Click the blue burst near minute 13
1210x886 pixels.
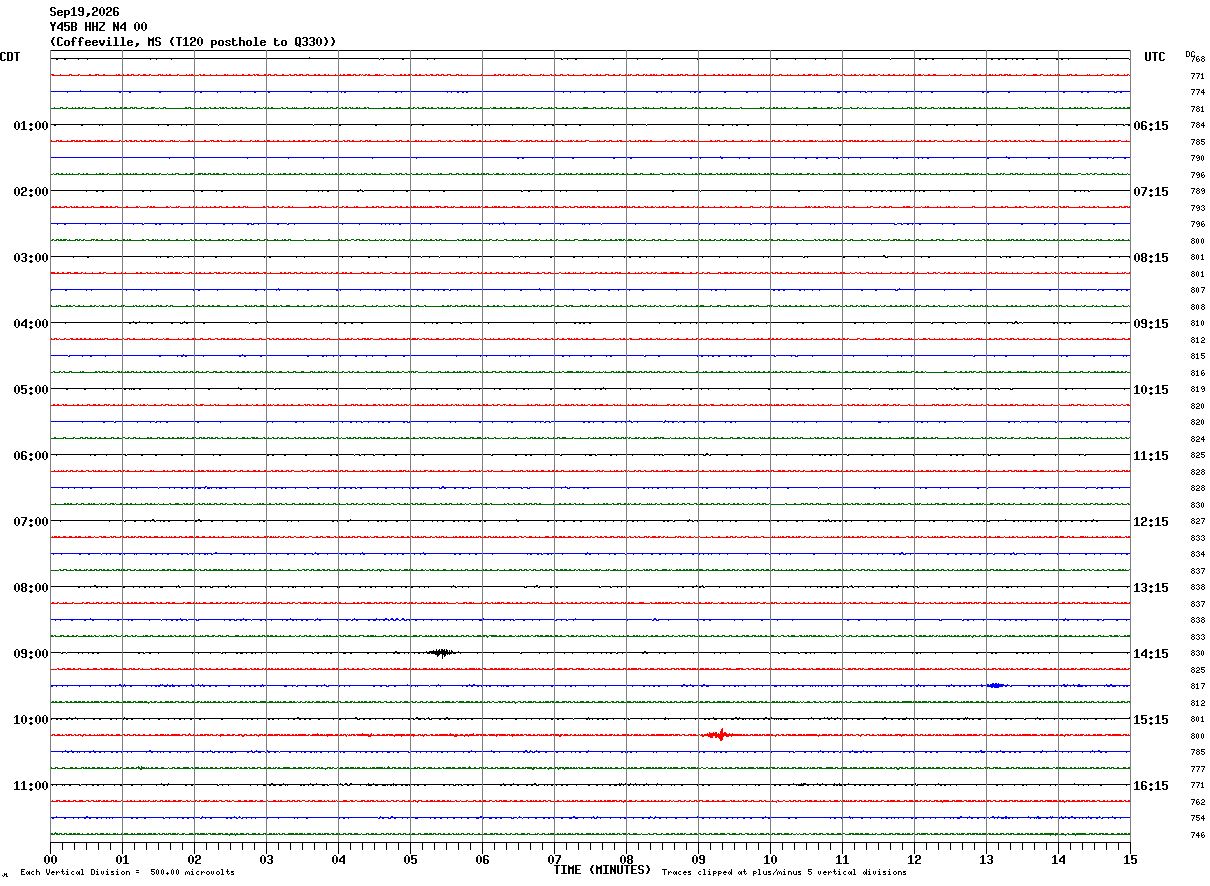pos(996,685)
